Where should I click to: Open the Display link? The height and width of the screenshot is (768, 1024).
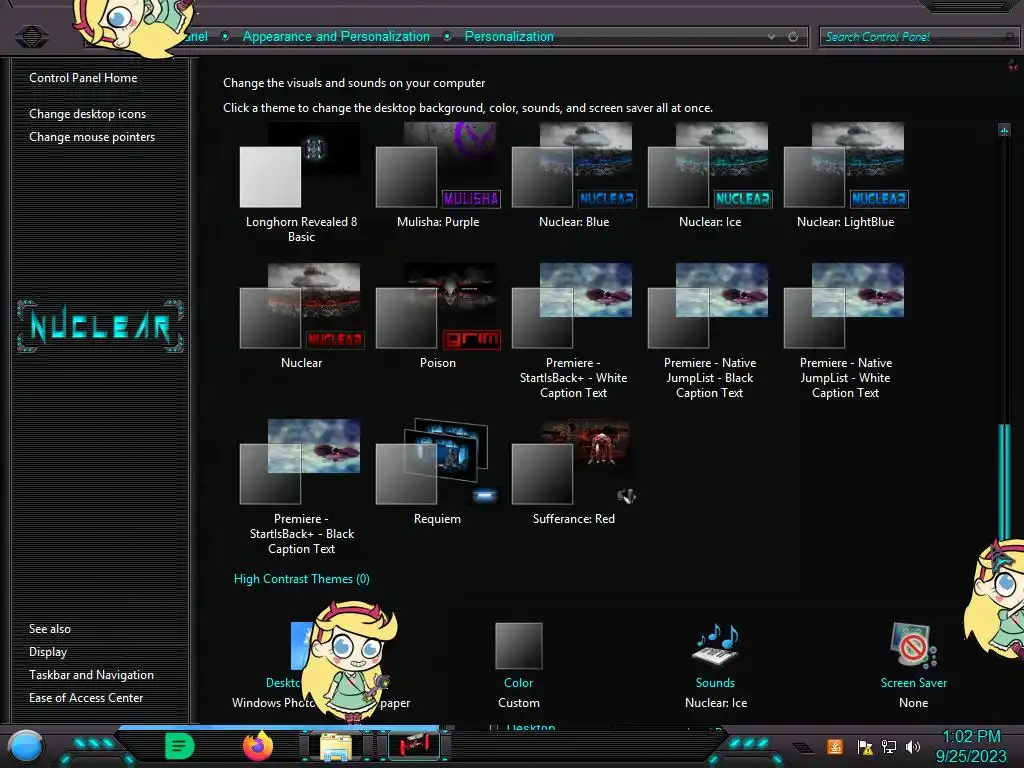[48, 652]
